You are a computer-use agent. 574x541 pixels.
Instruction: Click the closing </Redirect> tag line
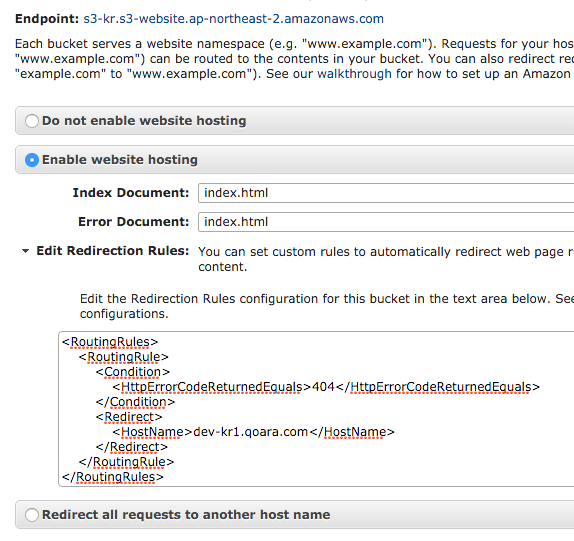pyautogui.click(x=132, y=447)
